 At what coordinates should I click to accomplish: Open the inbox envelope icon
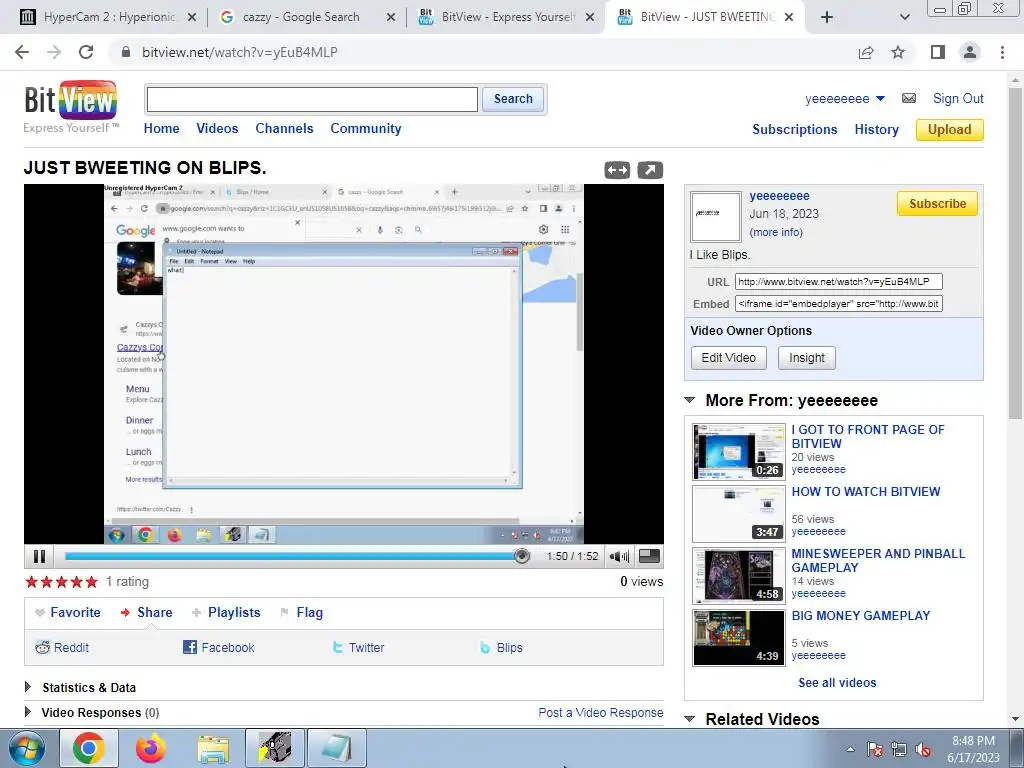pyautogui.click(x=908, y=98)
